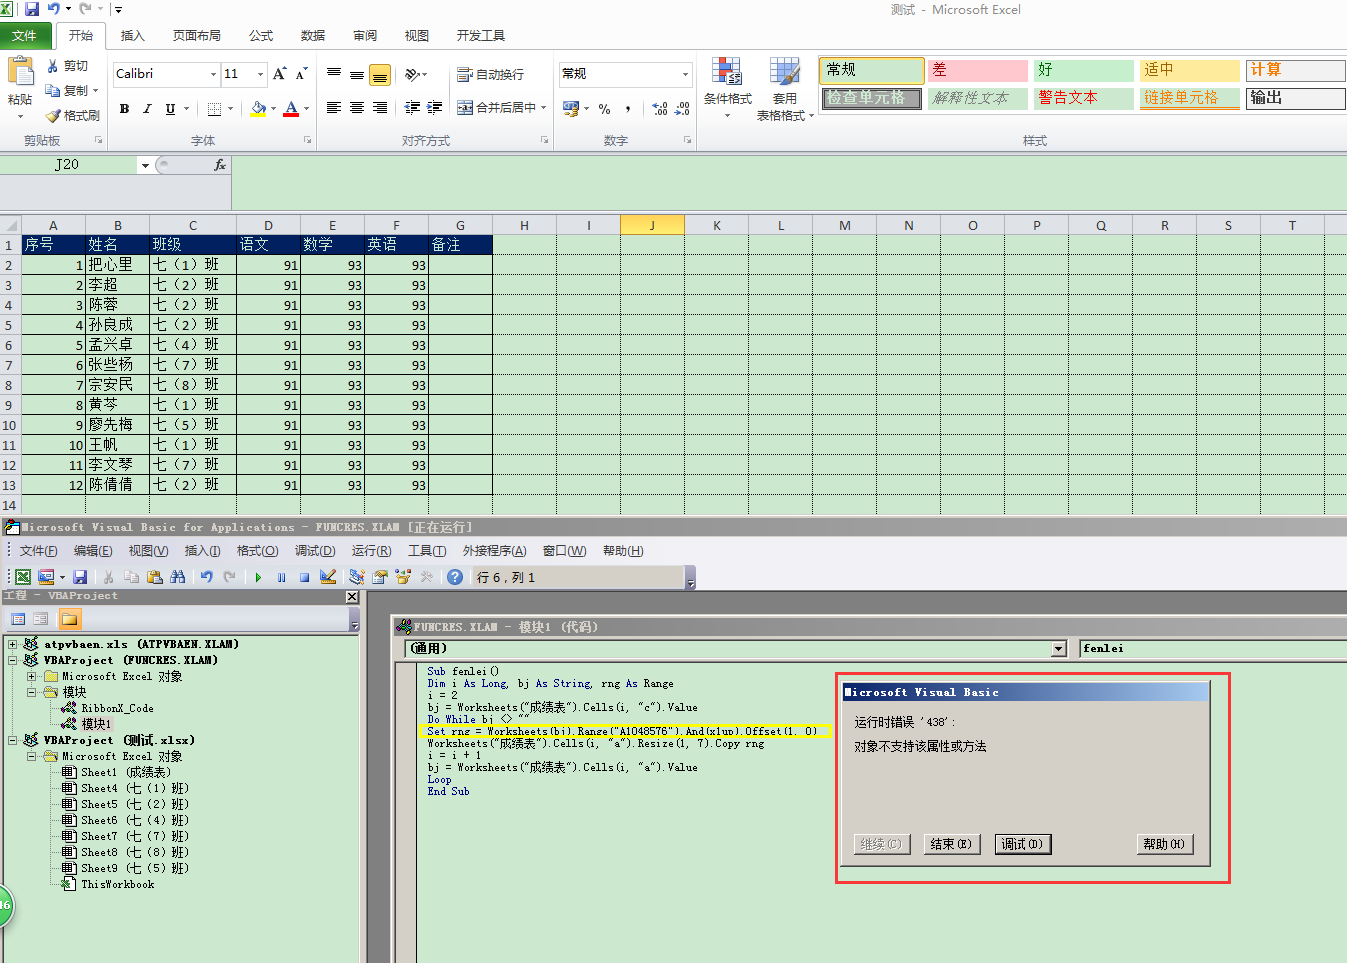This screenshot has height=963, width=1347.
Task: Click the Insert UserForm icon in VBA toolbar
Action: [46, 577]
